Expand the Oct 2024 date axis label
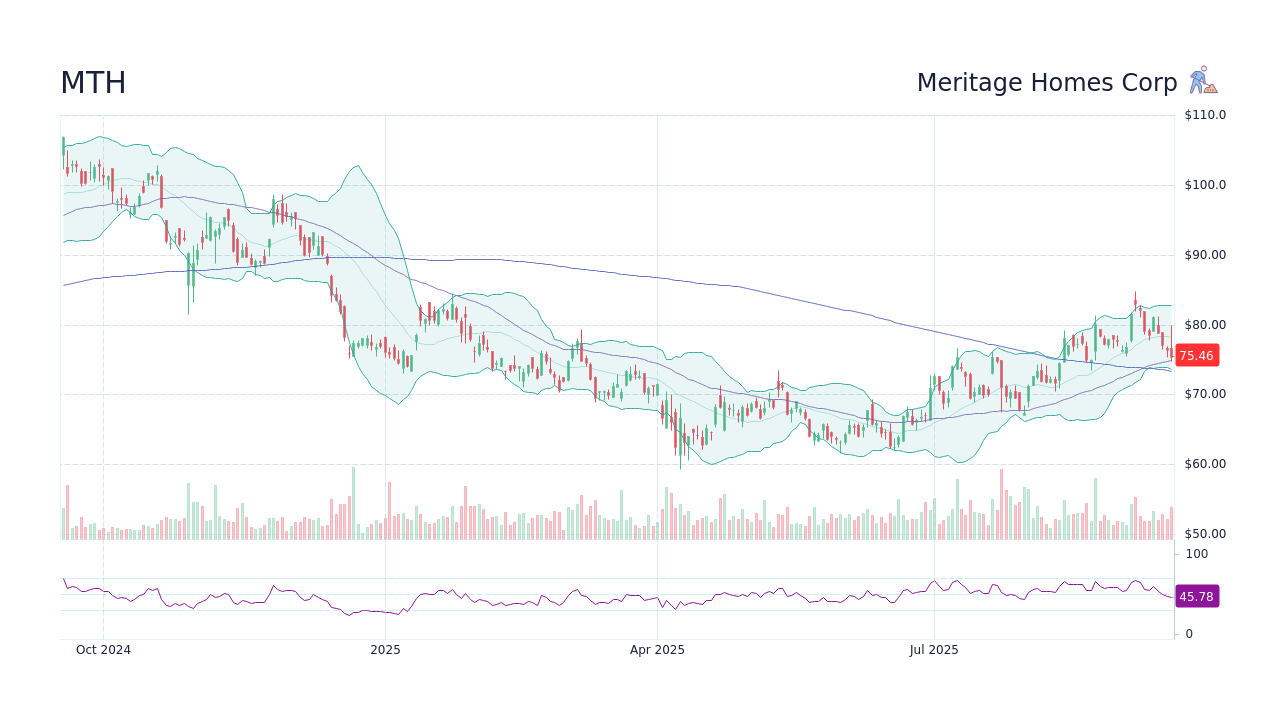Viewport: 1280px width, 720px height. point(104,649)
